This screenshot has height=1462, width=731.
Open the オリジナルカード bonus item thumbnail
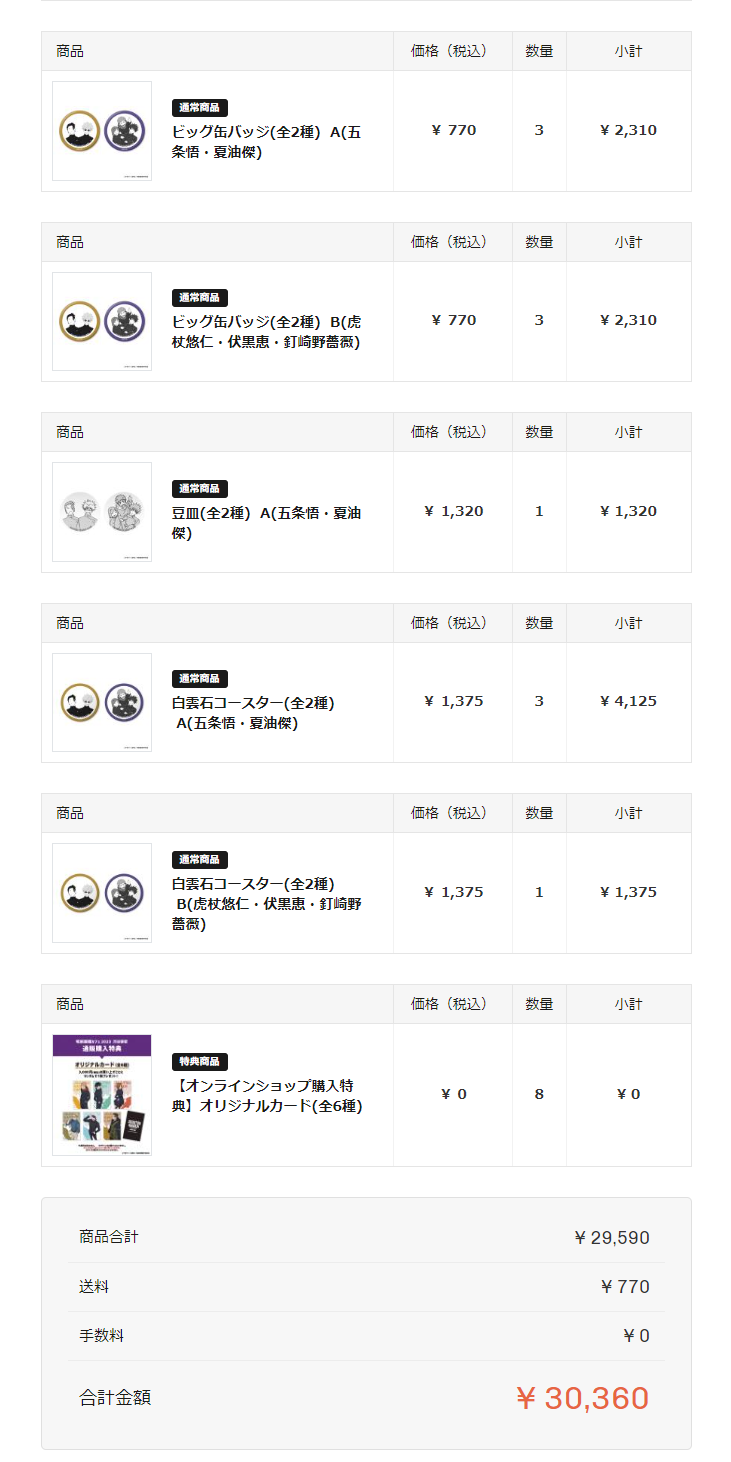(102, 1095)
